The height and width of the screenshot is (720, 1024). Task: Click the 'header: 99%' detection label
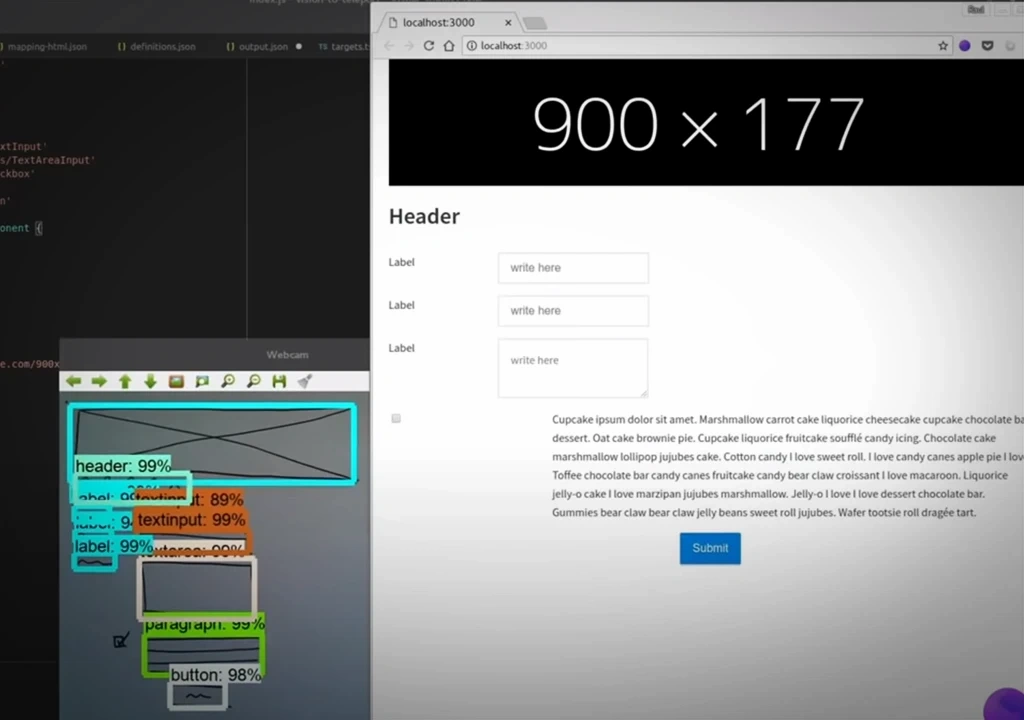click(123, 466)
